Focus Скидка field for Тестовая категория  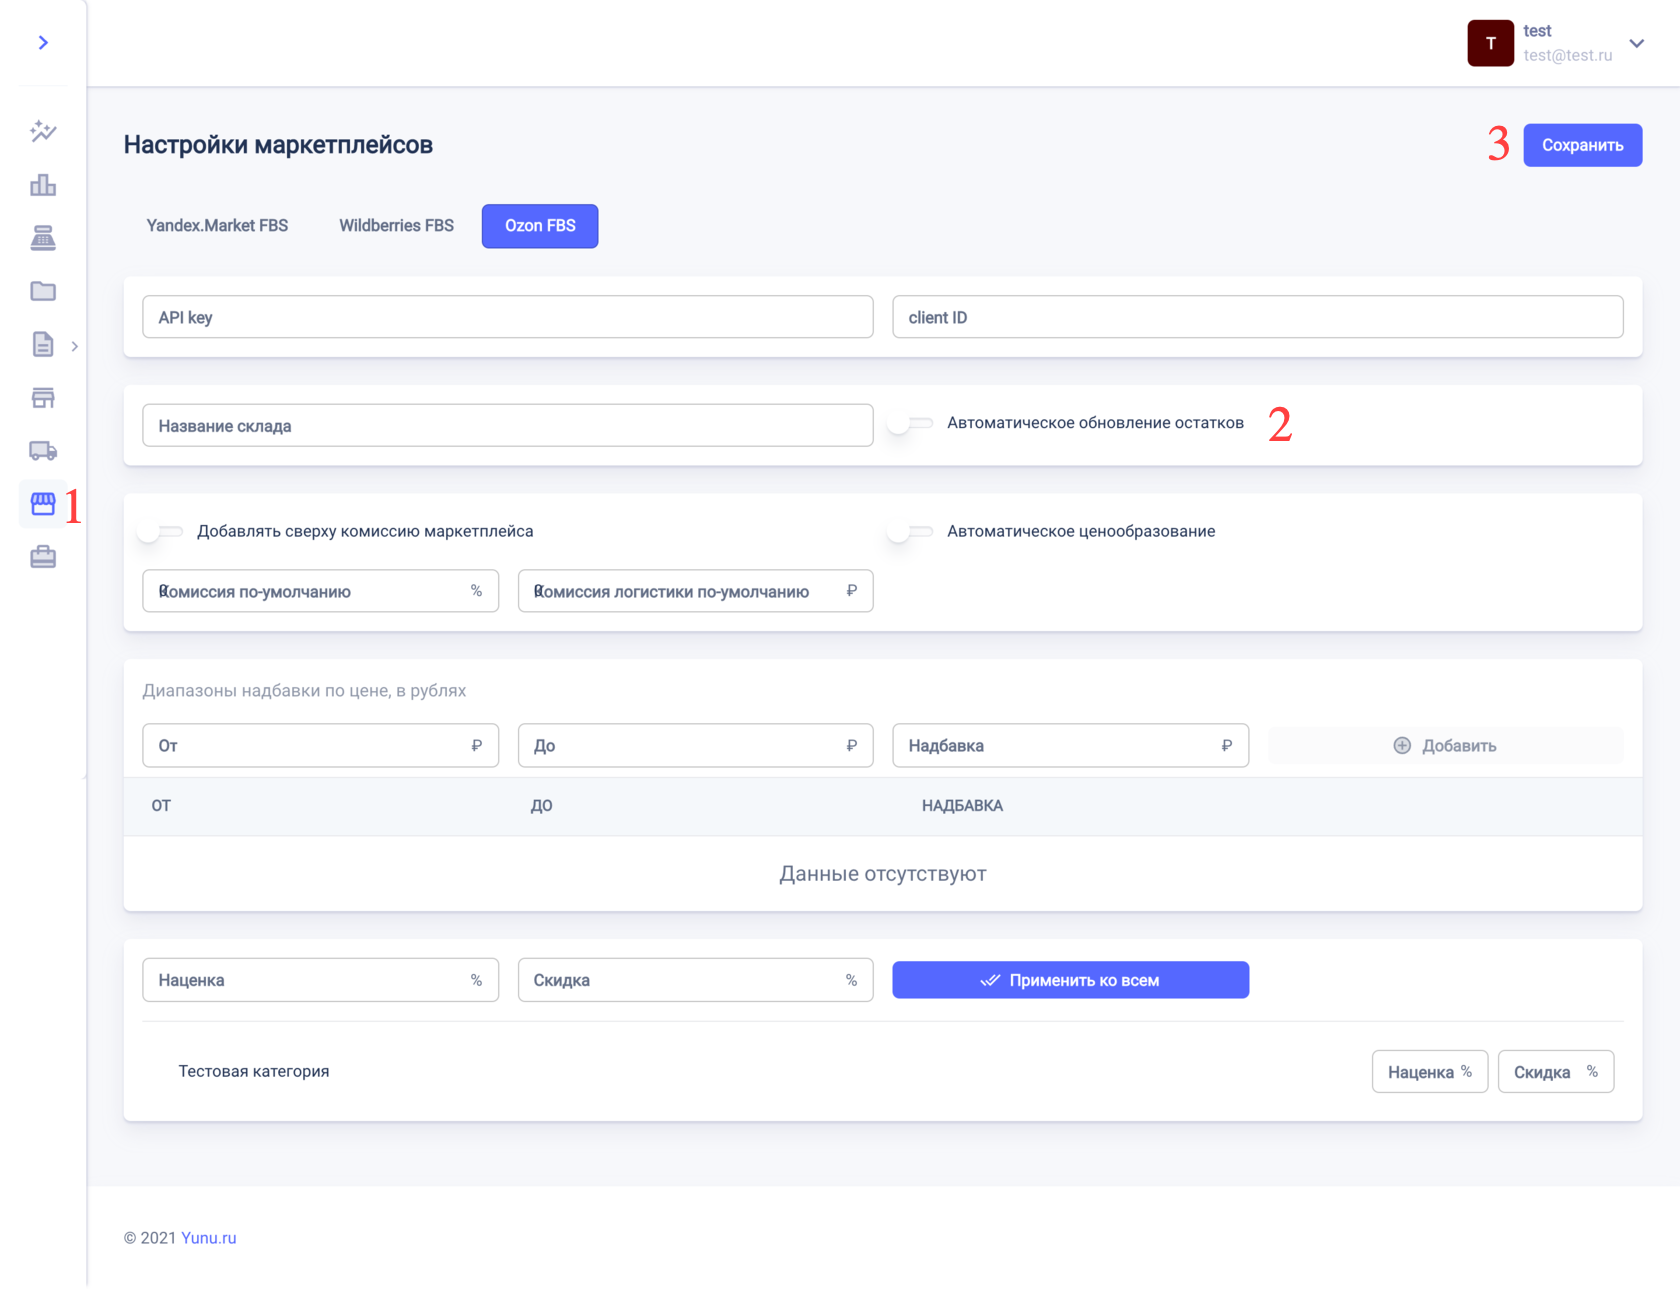[1555, 1071]
